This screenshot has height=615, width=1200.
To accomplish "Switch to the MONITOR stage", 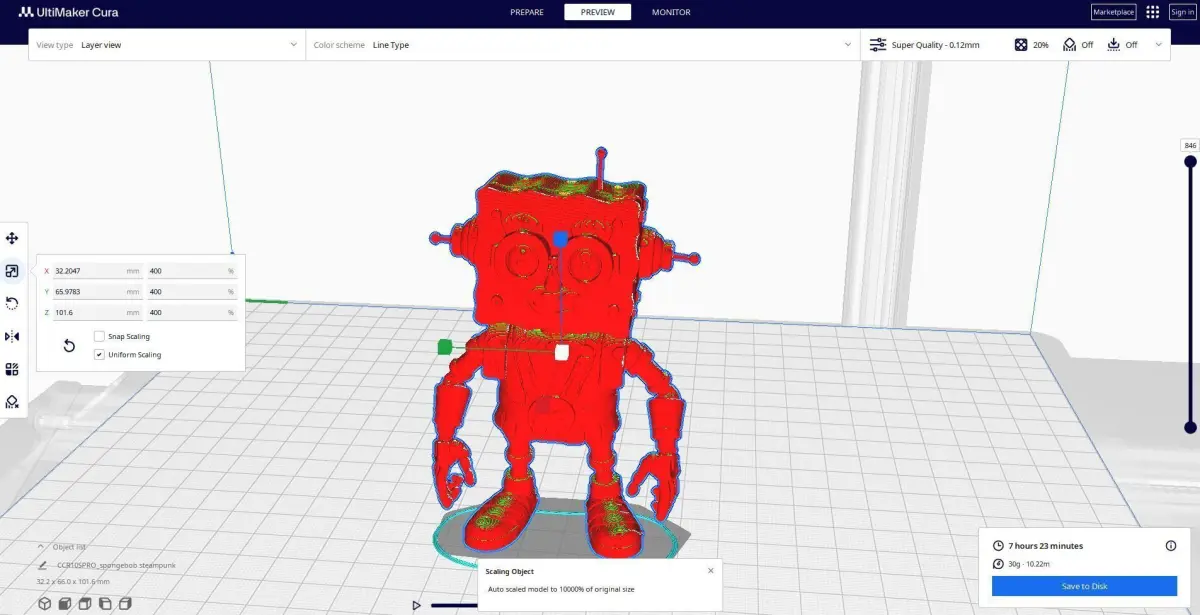I will (671, 12).
